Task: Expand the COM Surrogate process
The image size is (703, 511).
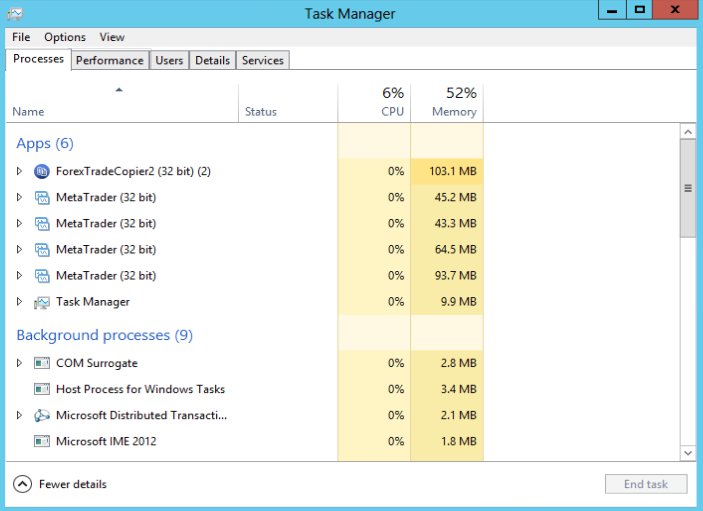Action: tap(19, 363)
